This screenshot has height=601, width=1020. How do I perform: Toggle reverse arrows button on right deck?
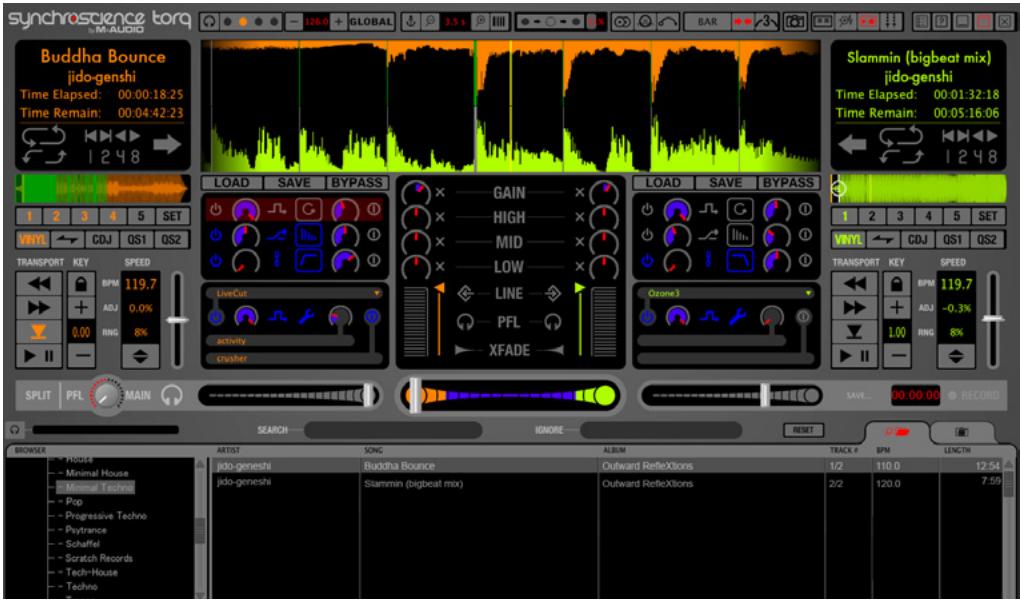point(883,240)
